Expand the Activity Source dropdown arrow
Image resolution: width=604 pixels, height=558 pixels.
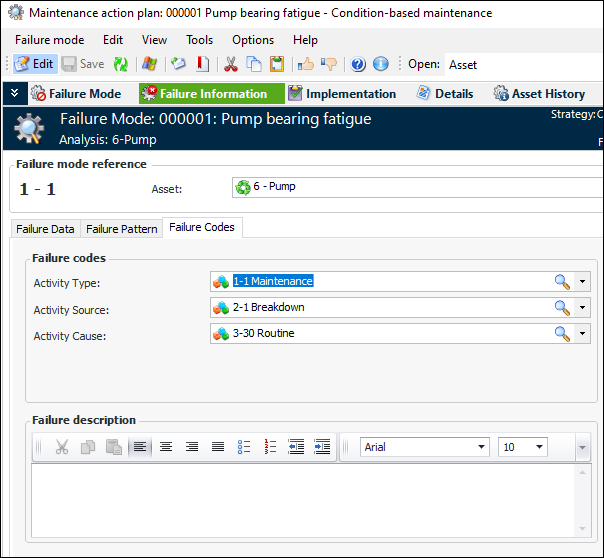(583, 307)
